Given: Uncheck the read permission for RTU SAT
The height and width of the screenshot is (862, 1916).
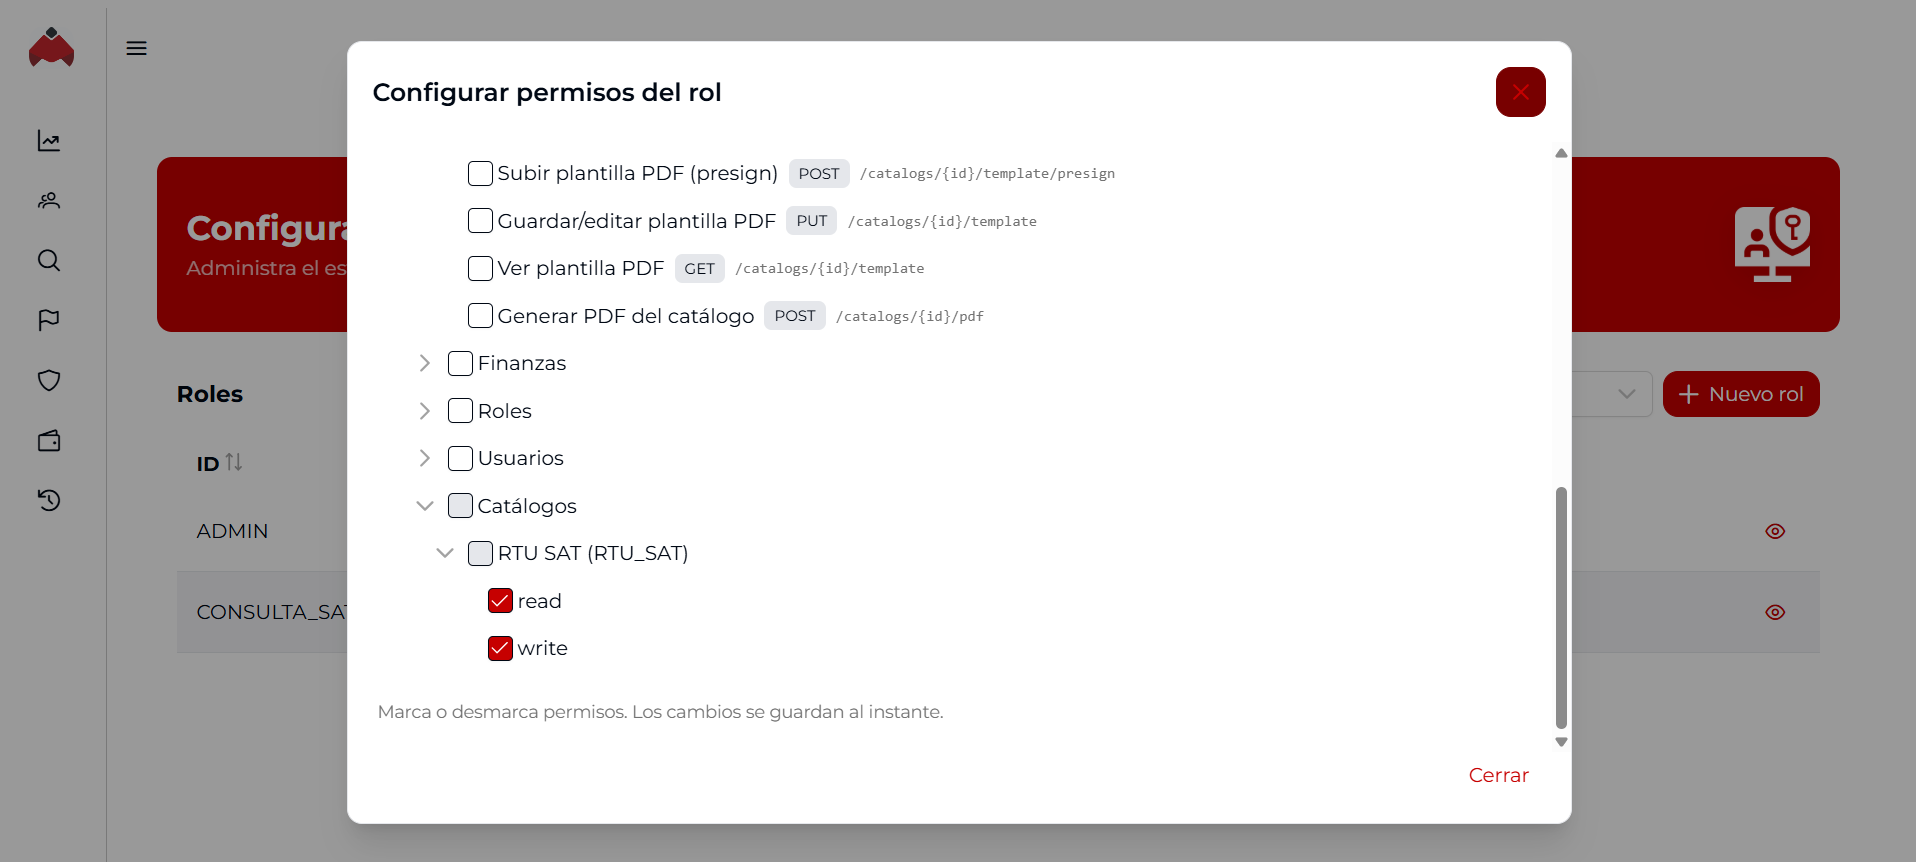Looking at the screenshot, I should coord(500,600).
